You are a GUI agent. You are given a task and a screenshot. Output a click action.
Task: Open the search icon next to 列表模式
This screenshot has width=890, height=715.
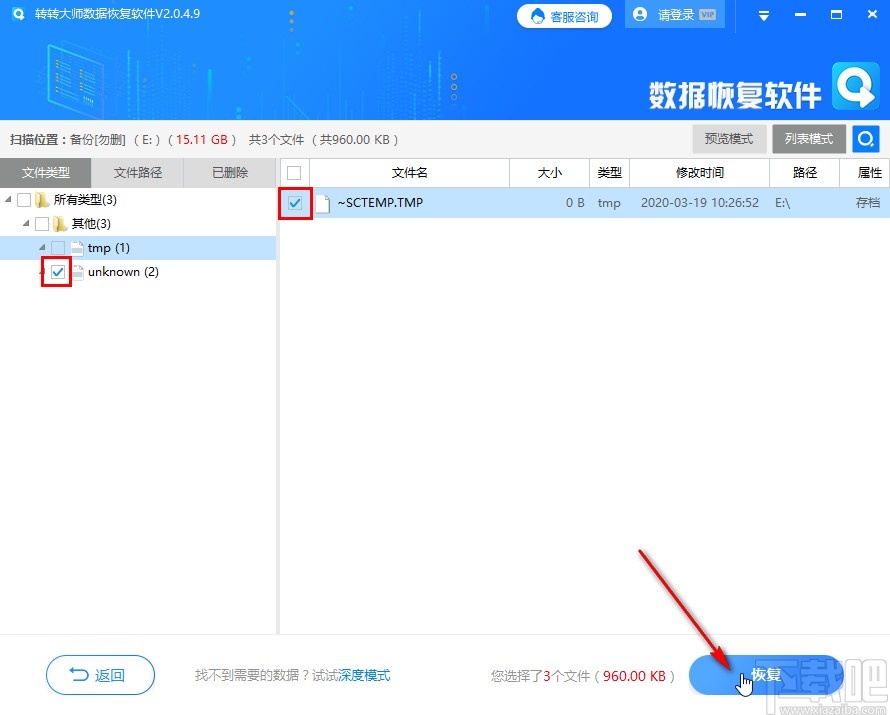865,139
